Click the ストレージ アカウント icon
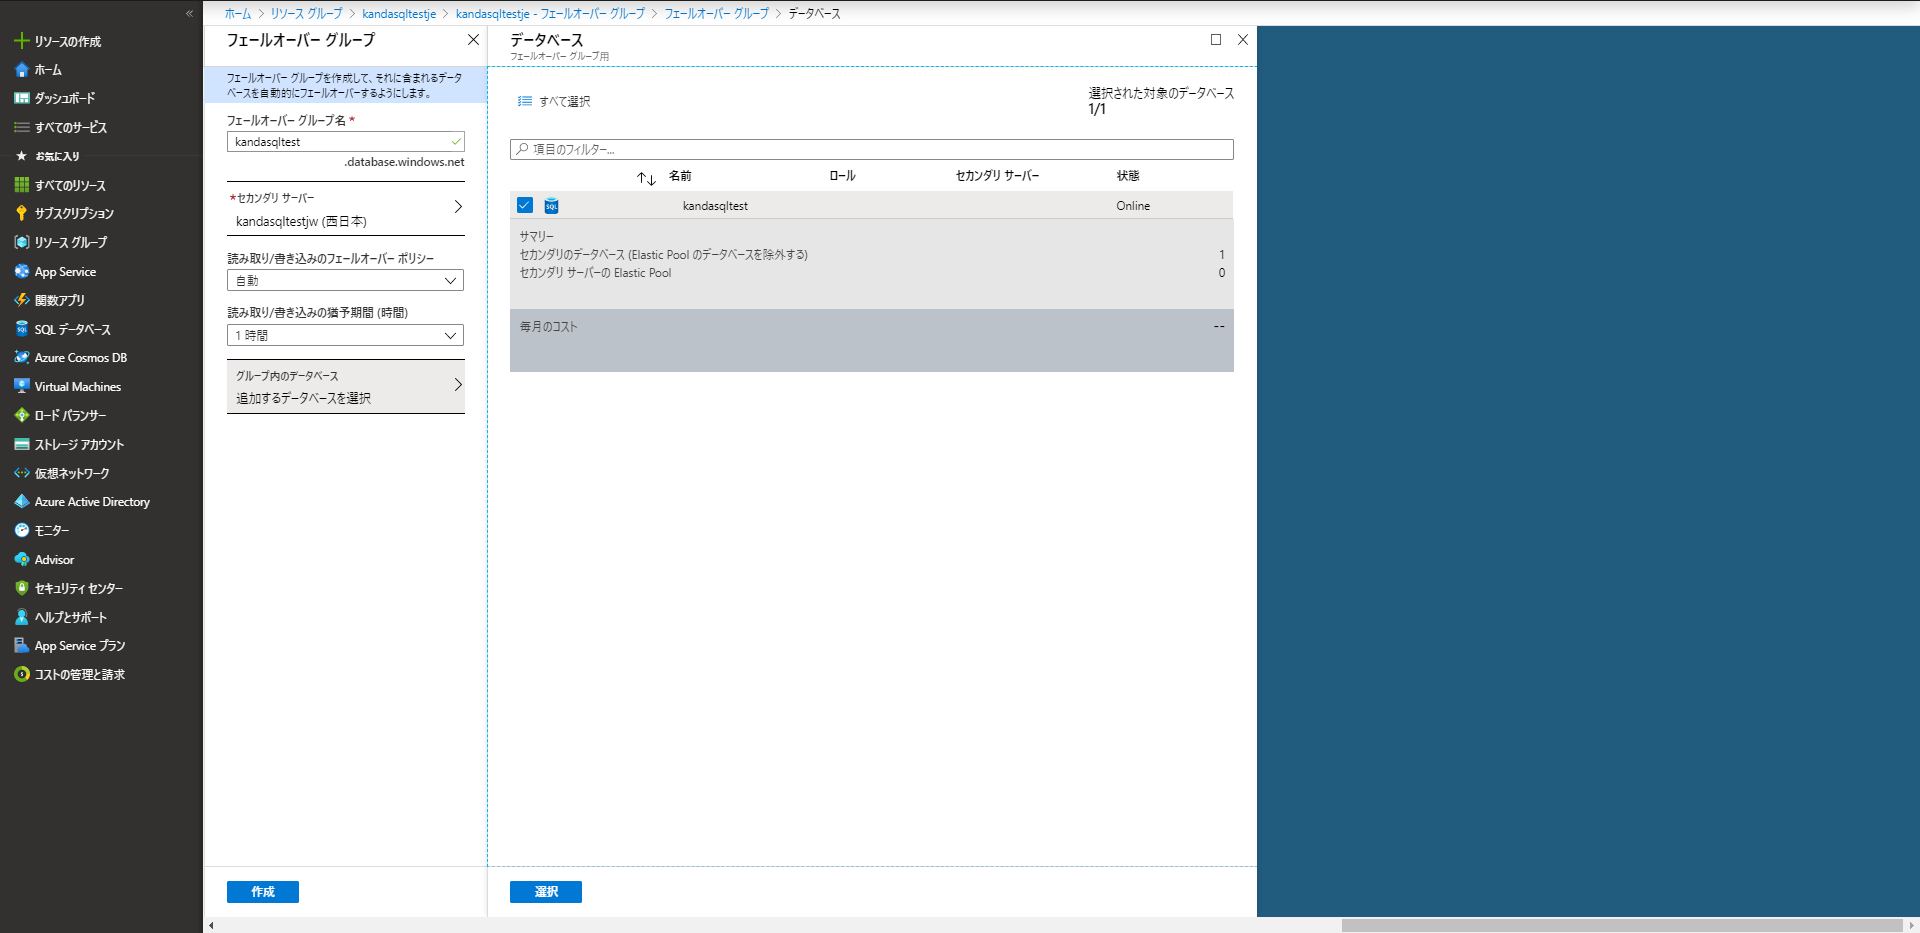 point(21,444)
